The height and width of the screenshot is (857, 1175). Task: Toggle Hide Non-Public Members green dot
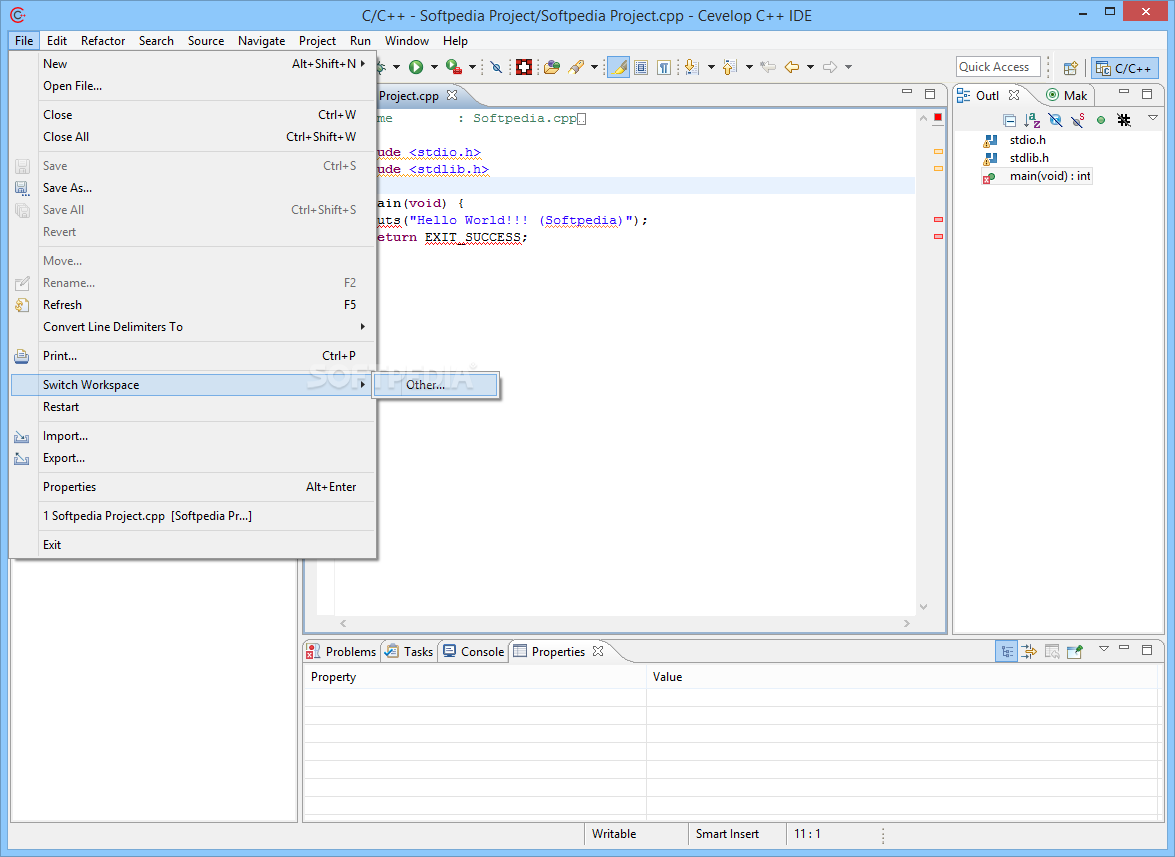[x=1101, y=120]
